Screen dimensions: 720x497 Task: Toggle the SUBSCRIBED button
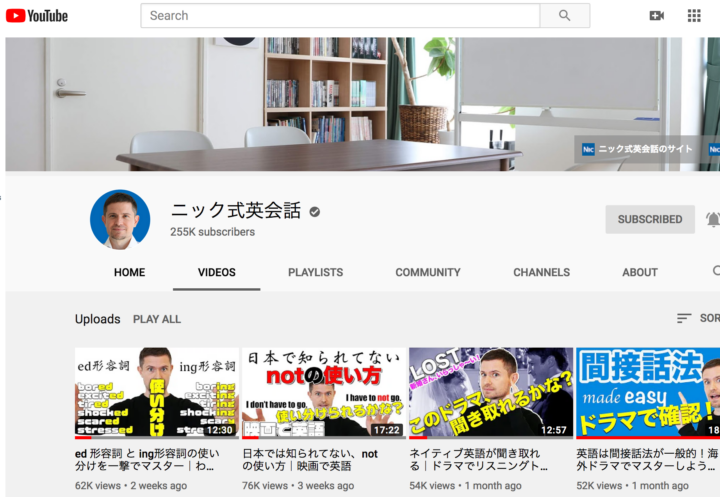coord(650,219)
